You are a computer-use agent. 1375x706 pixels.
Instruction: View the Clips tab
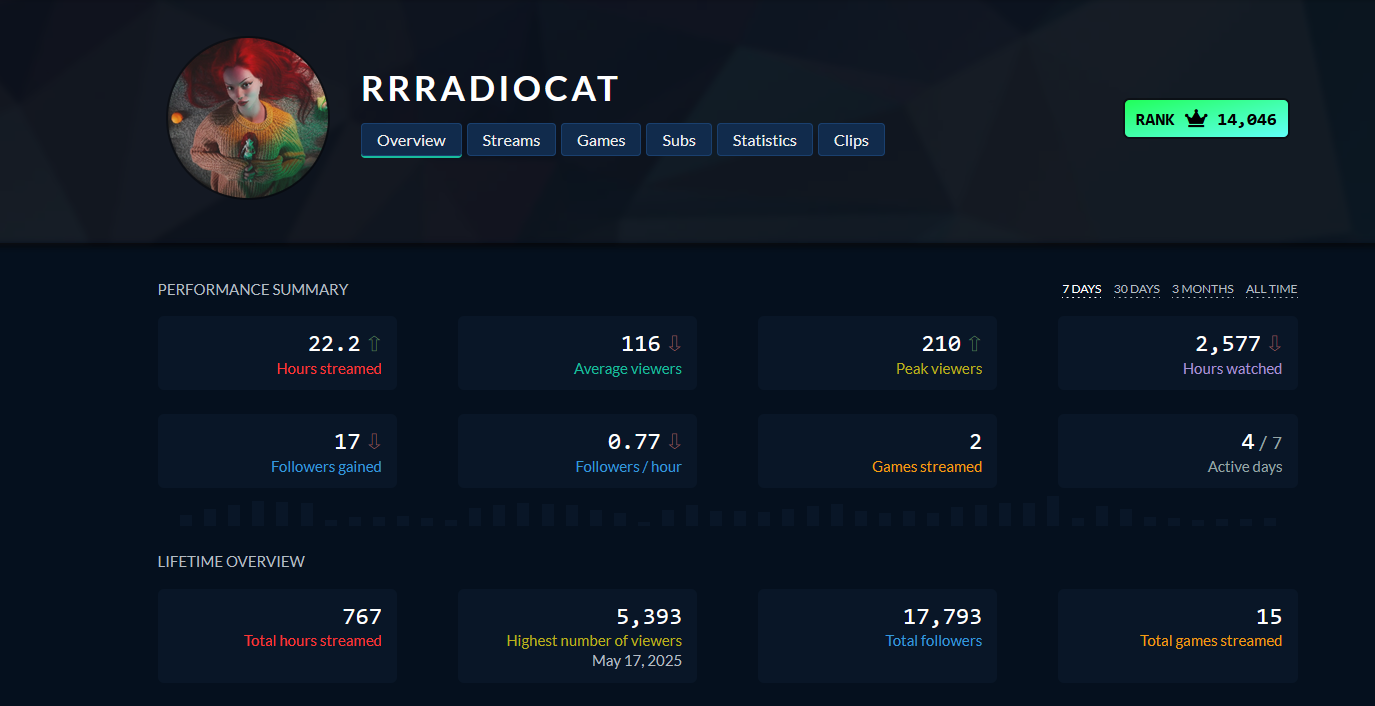[851, 140]
